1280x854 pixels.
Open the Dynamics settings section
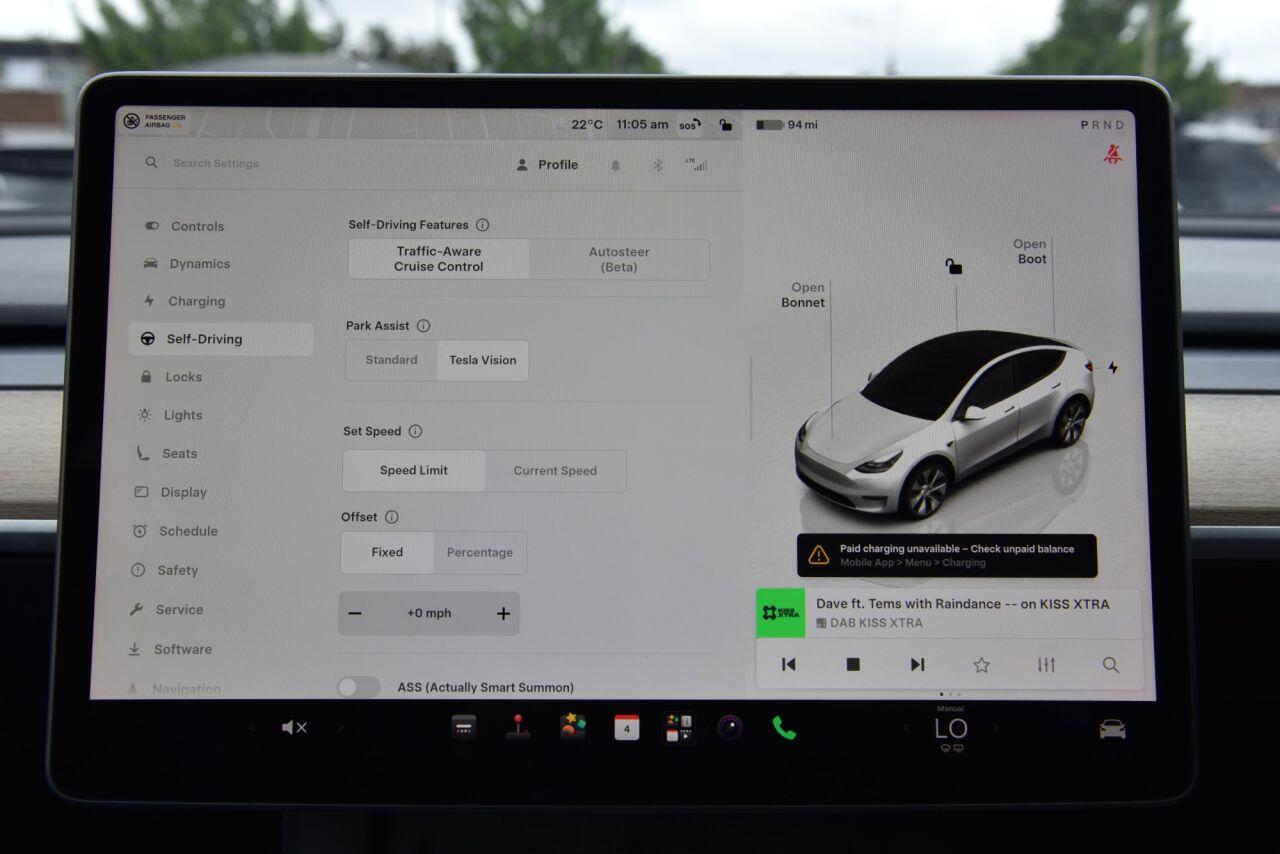(186, 264)
